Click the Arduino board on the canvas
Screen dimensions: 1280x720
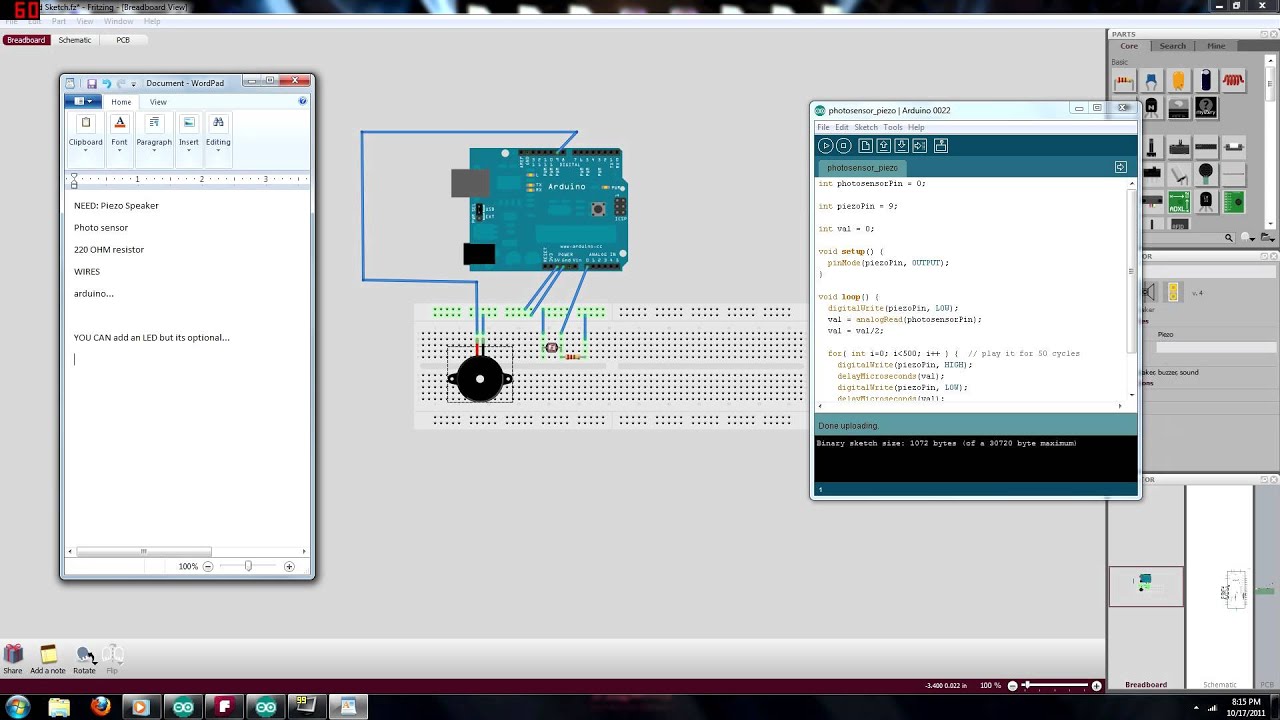548,210
